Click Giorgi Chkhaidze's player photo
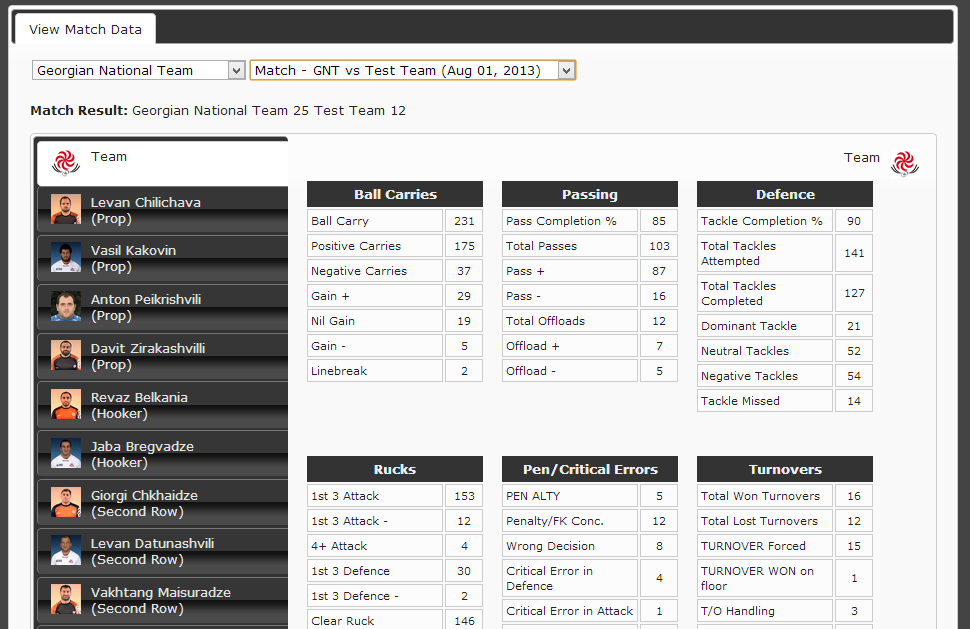970x629 pixels. [66, 502]
